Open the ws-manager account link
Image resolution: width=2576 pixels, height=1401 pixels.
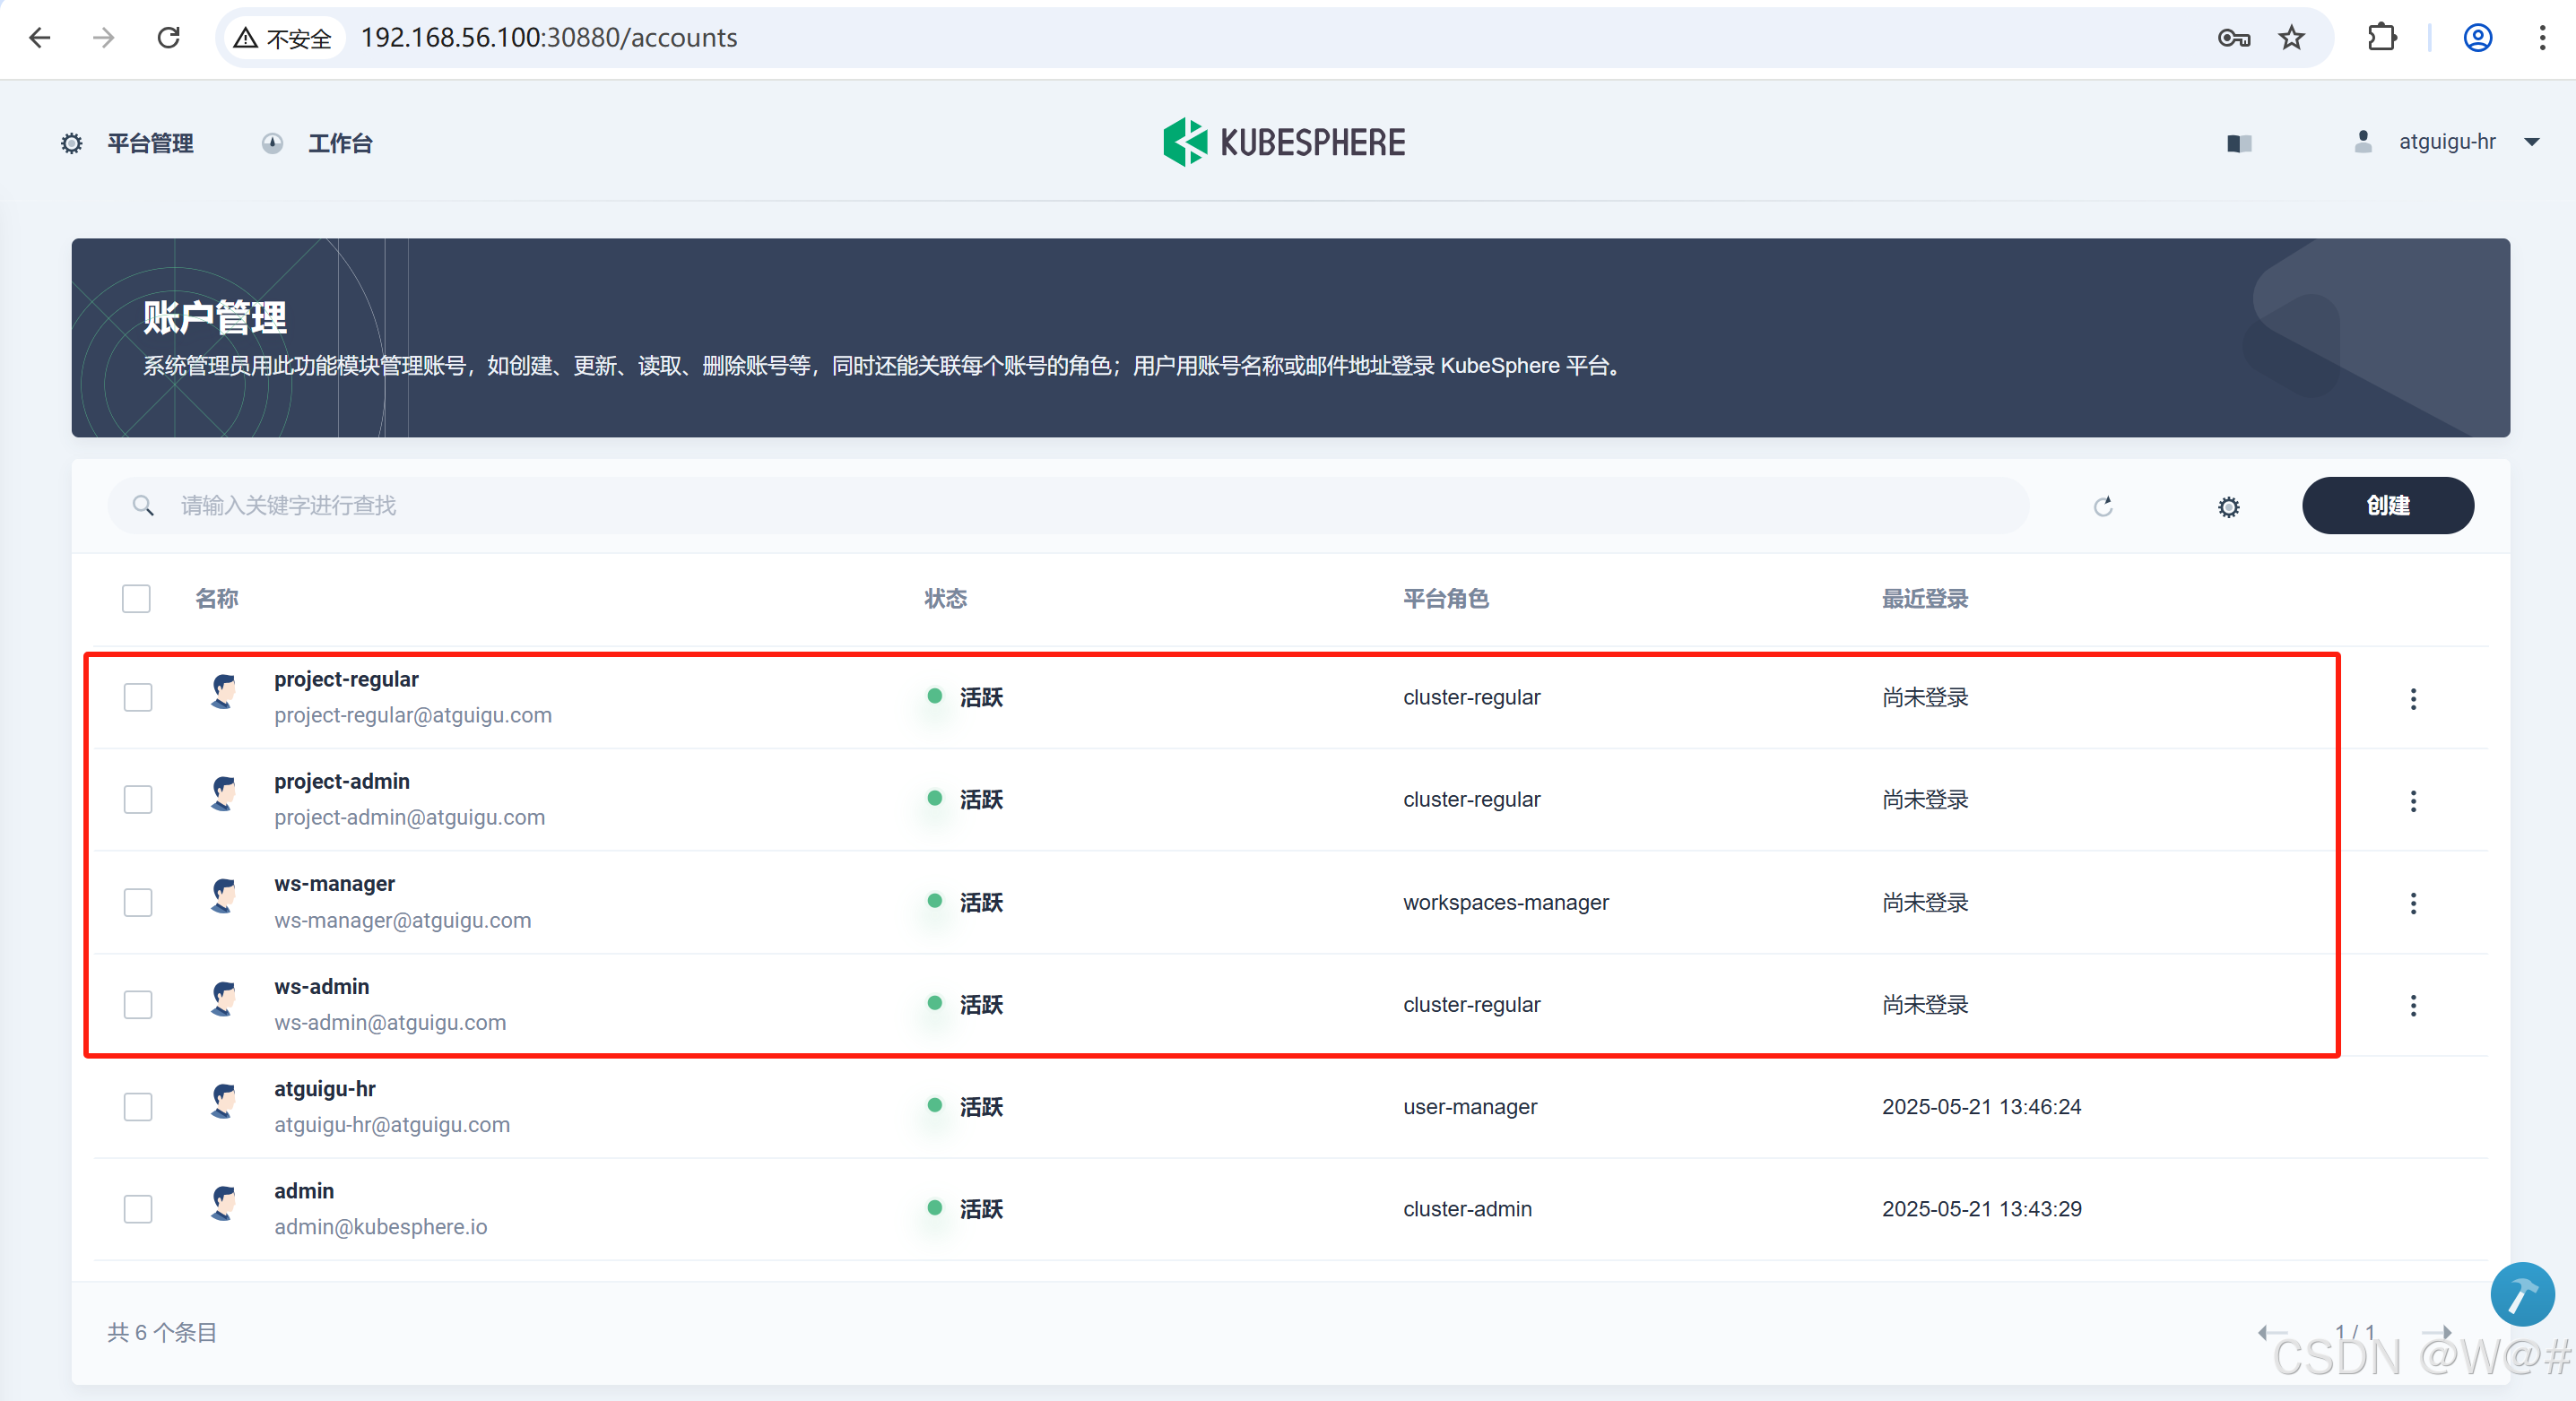pyautogui.click(x=334, y=883)
